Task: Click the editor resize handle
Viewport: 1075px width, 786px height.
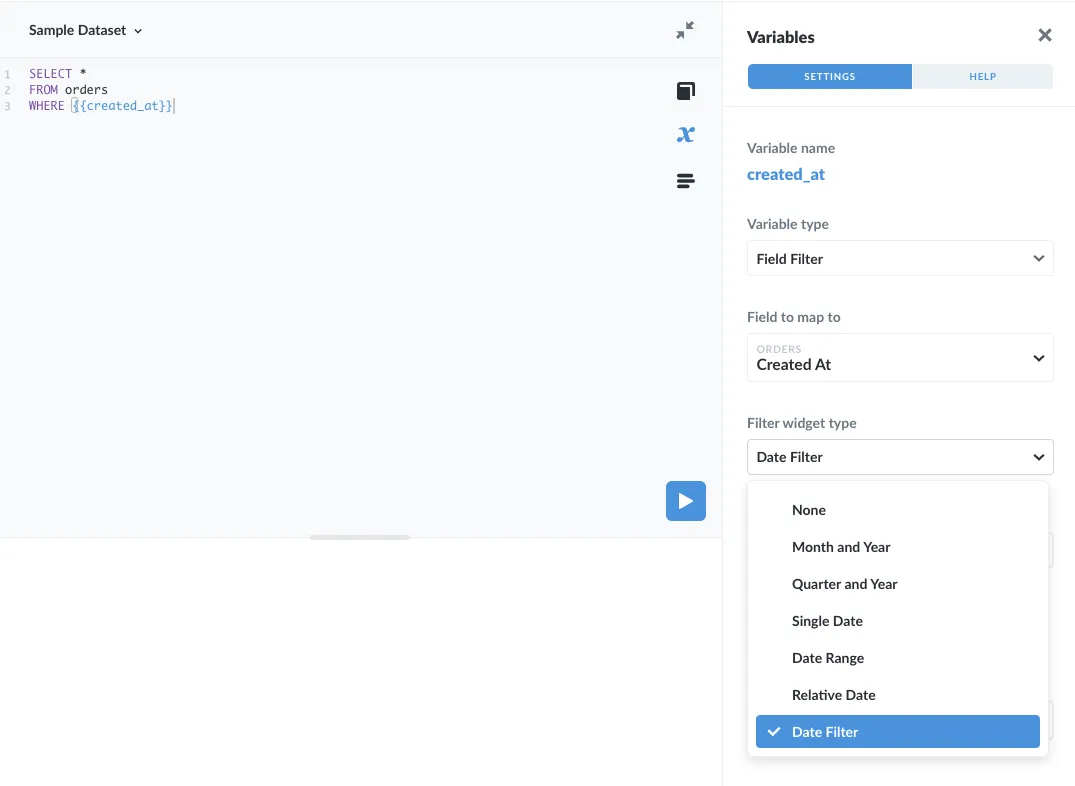Action: coord(359,536)
